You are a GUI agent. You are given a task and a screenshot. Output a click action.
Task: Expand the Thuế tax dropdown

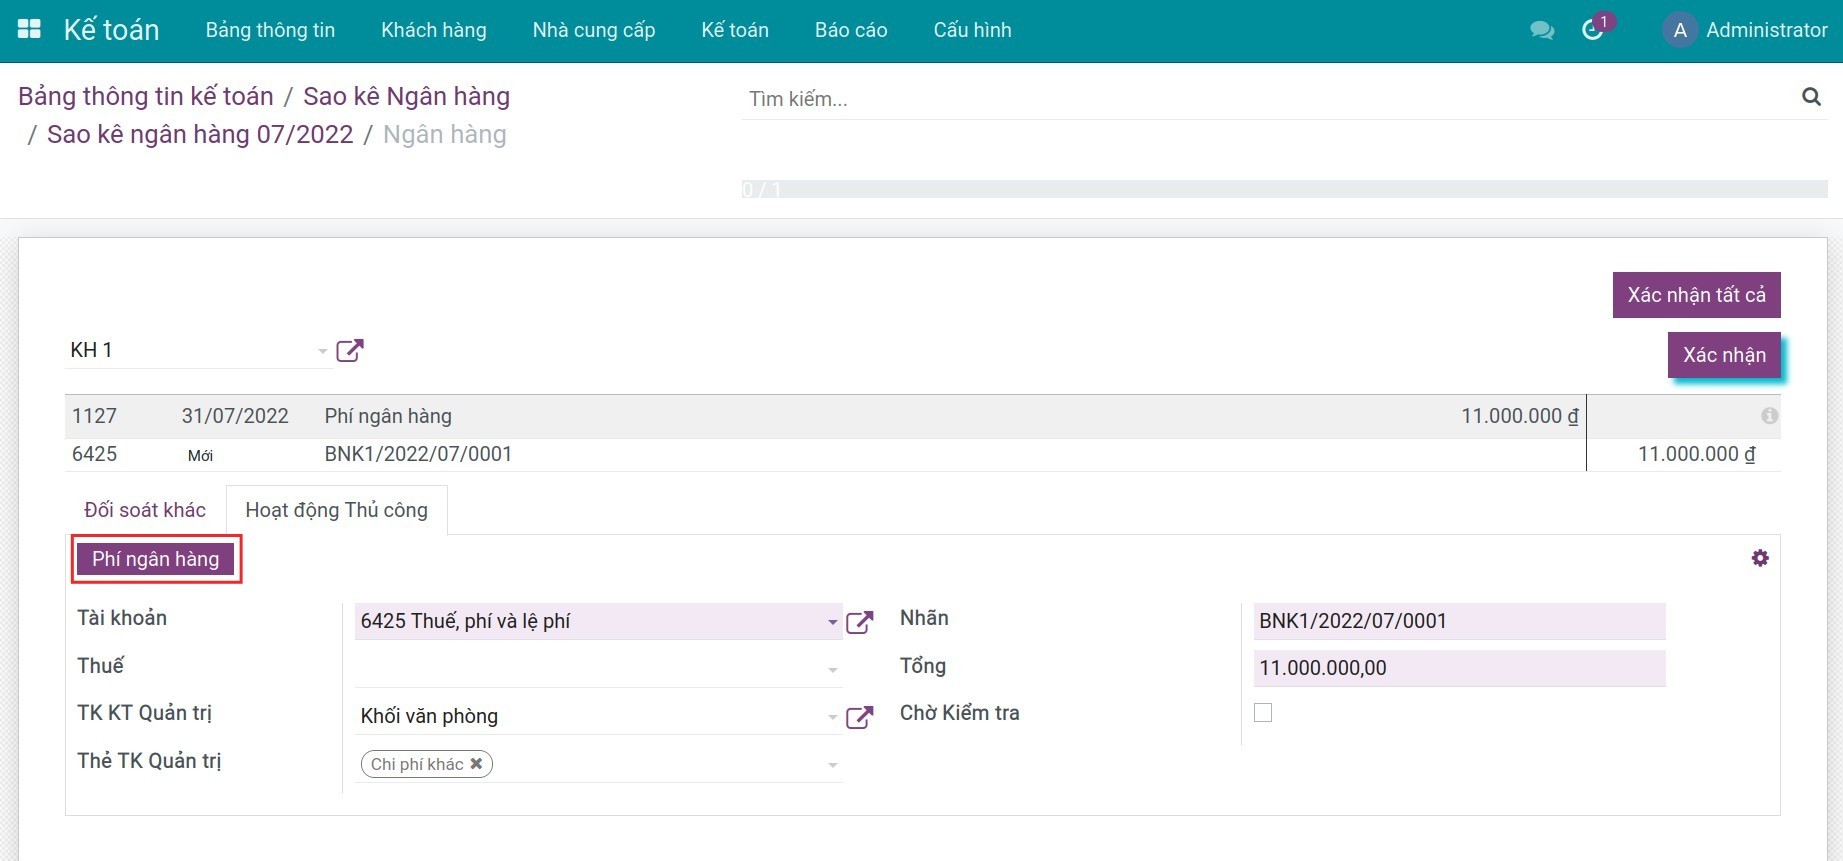[x=832, y=669]
